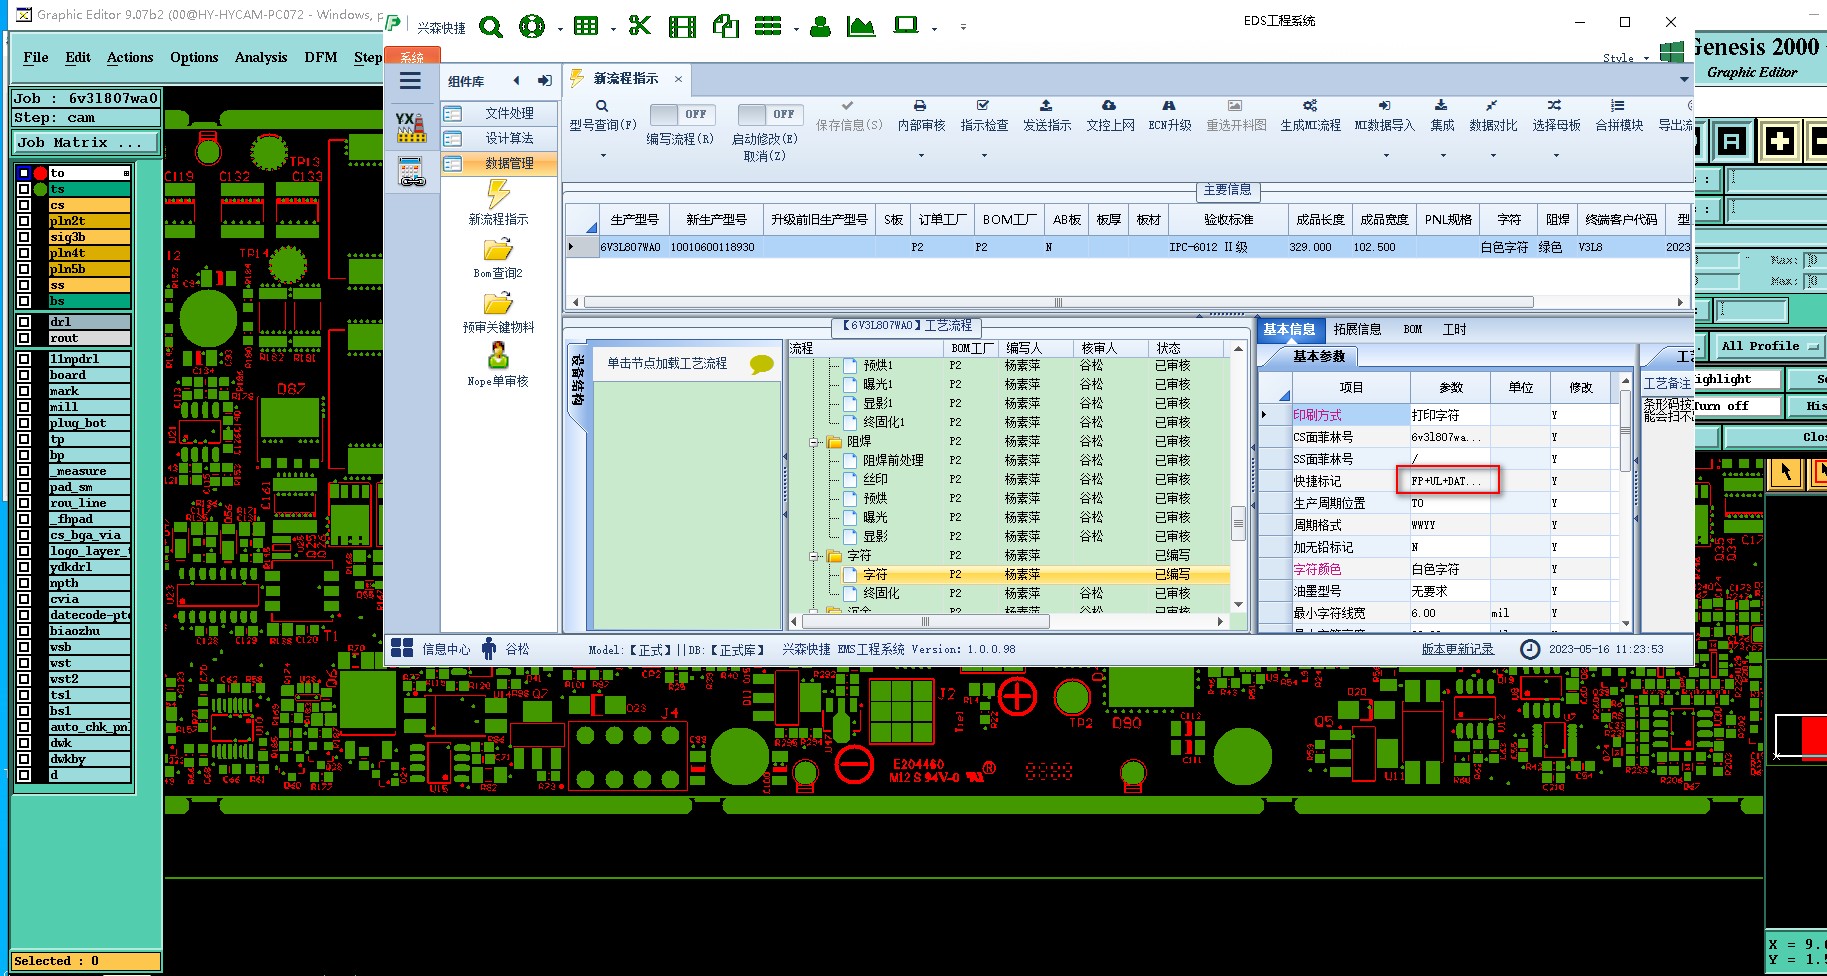Image resolution: width=1827 pixels, height=976 pixels.
Task: Toggle visibility checkbox for layer drl
Action: tap(24, 322)
